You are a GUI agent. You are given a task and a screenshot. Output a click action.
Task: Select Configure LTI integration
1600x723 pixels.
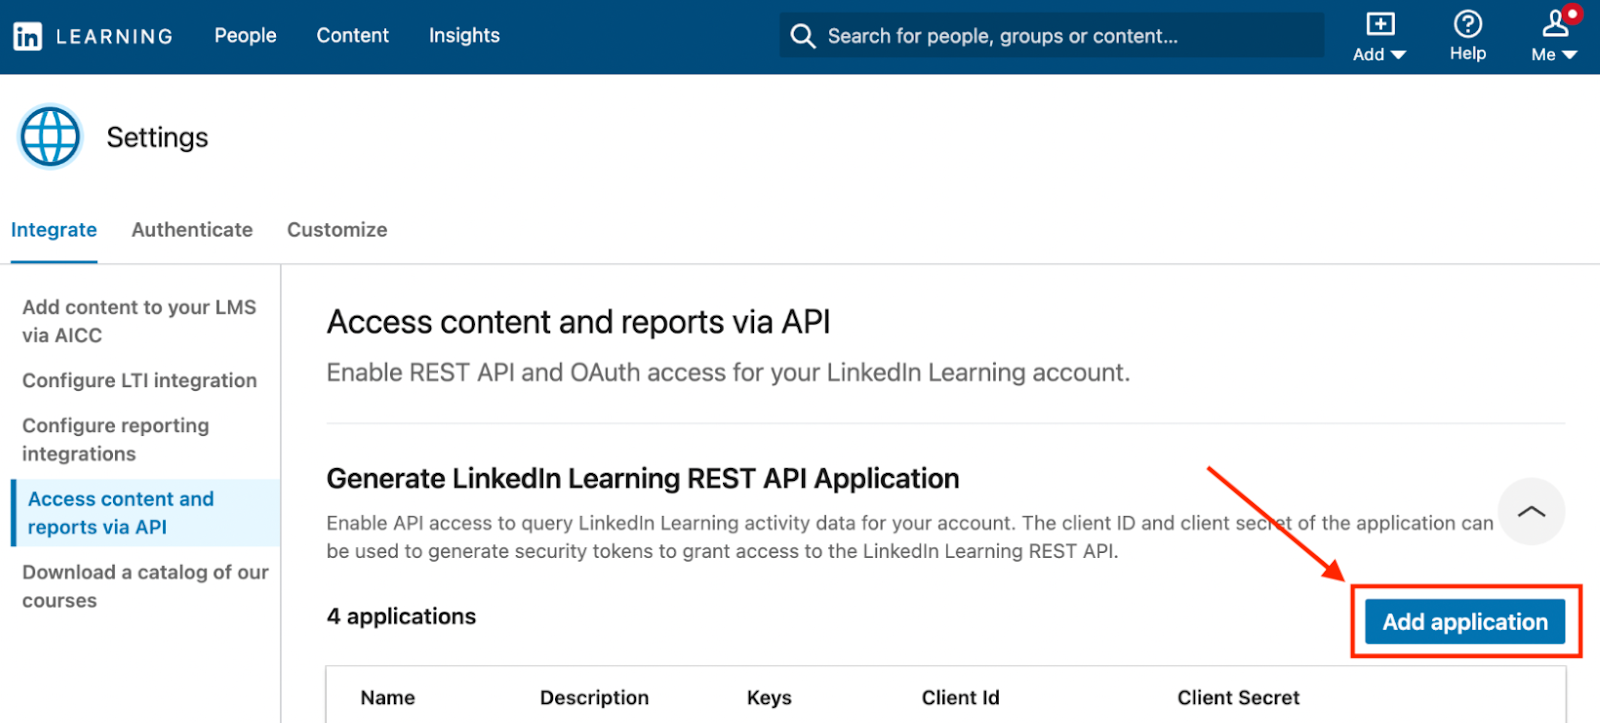(139, 380)
